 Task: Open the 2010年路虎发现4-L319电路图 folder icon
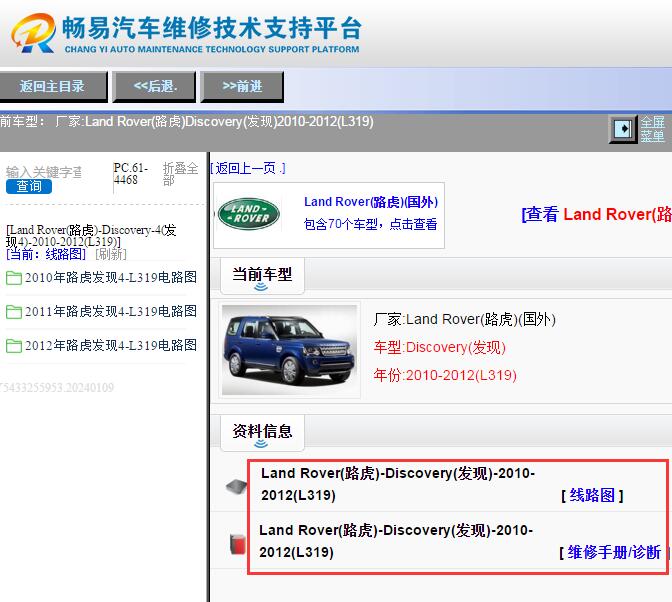coord(14,278)
